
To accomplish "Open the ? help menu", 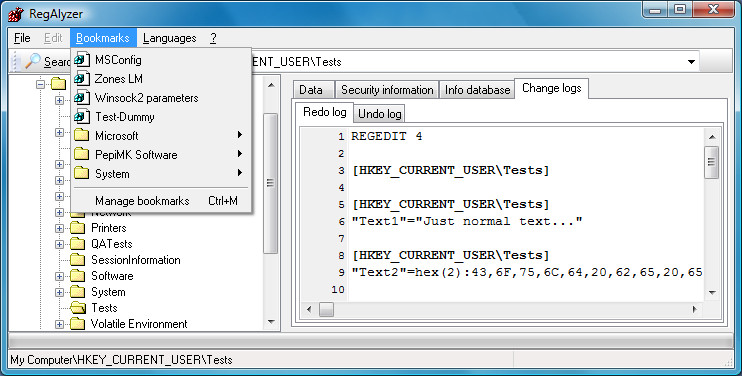I will point(213,38).
